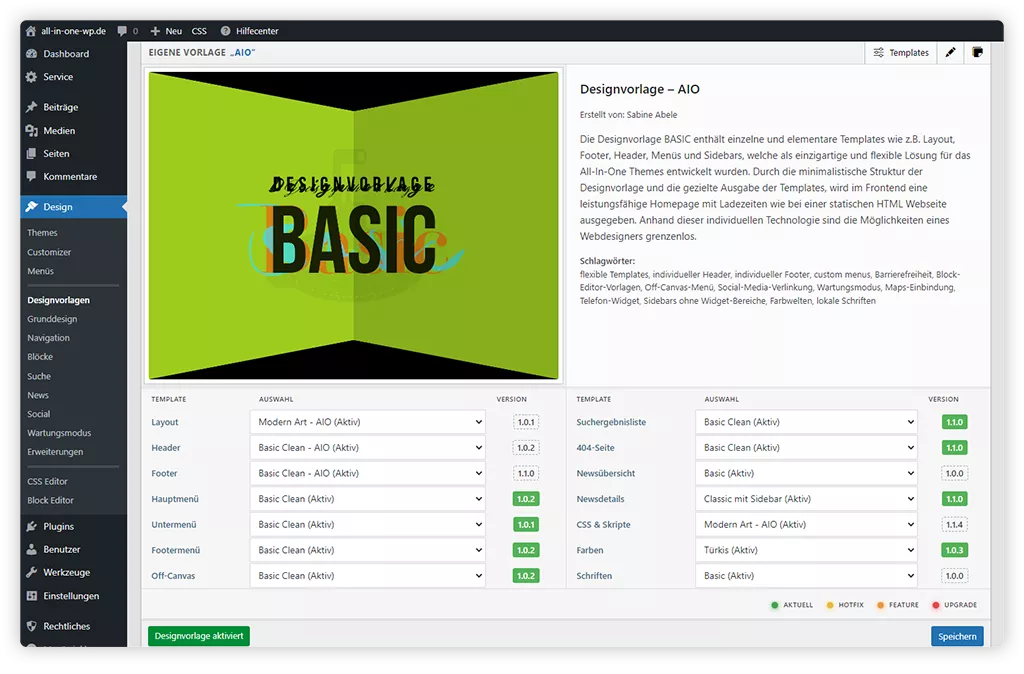
Task: Expand the Farben selection dropdown
Action: [x=806, y=550]
